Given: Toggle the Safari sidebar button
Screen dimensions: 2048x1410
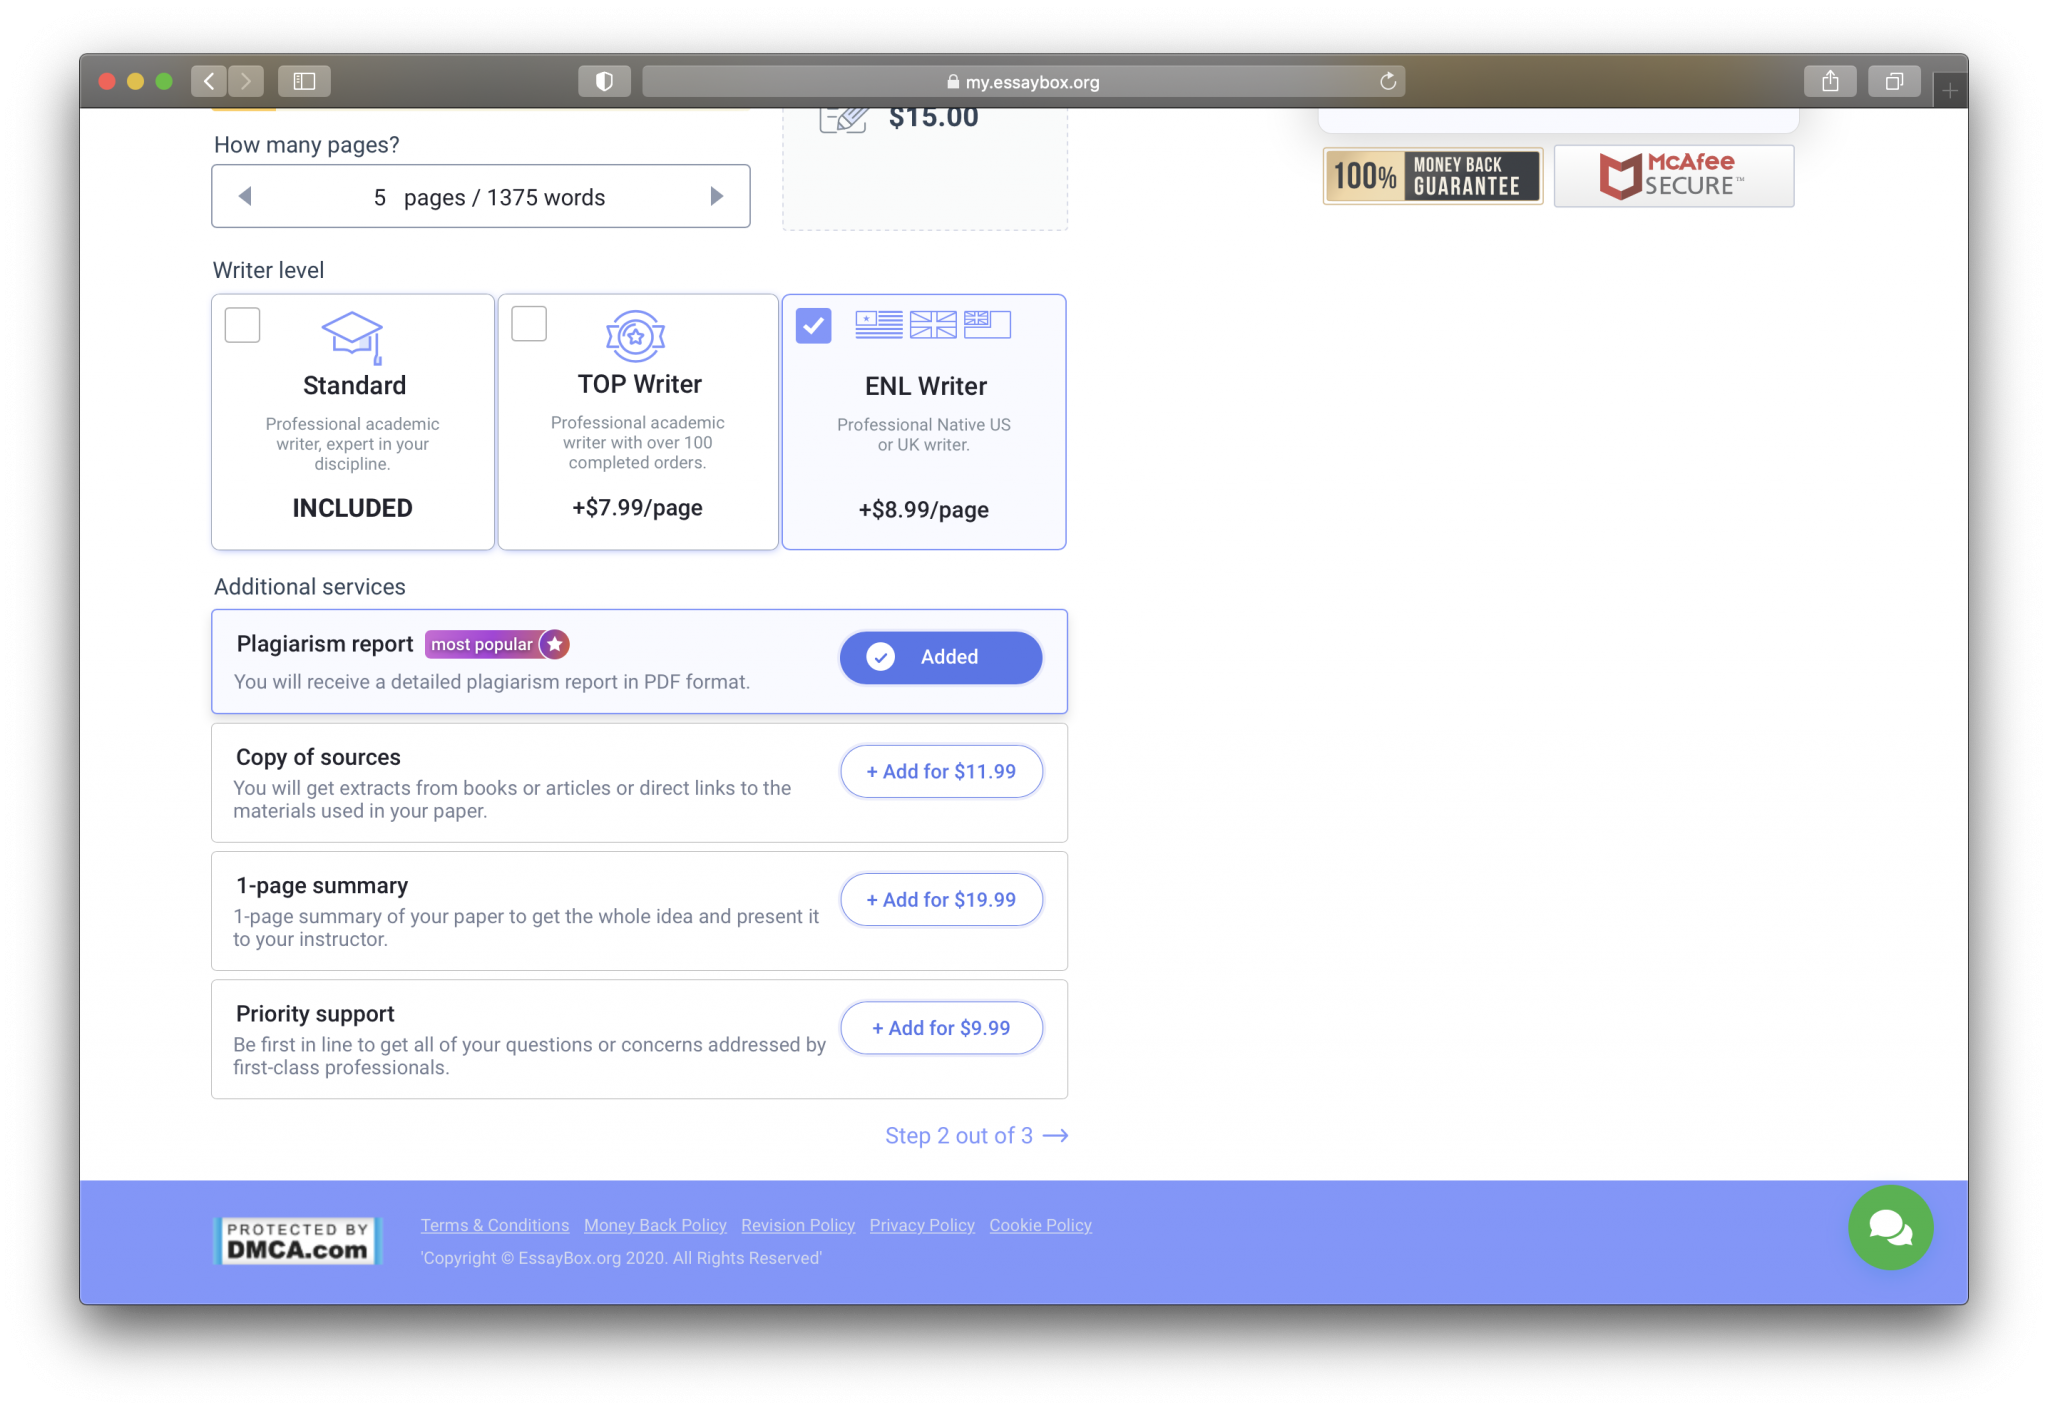Looking at the screenshot, I should [304, 81].
